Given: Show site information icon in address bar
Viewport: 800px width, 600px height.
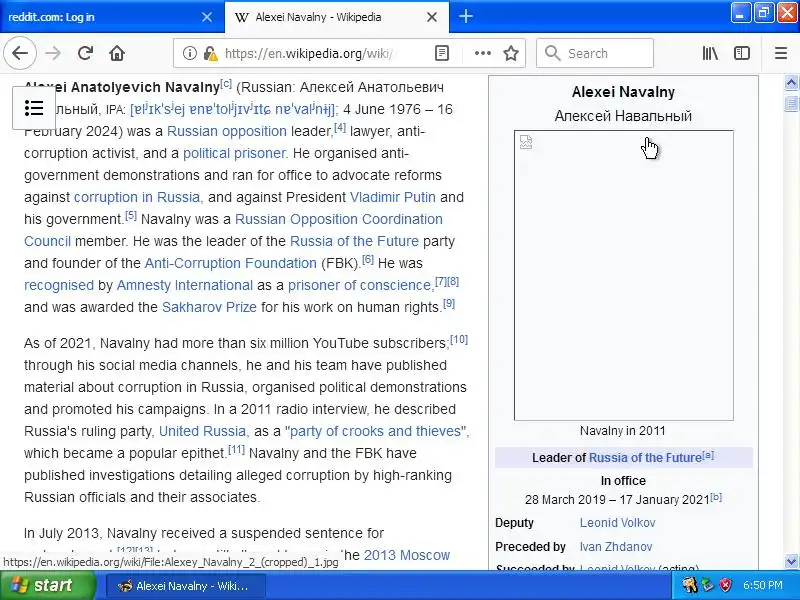Looking at the screenshot, I should [189, 53].
